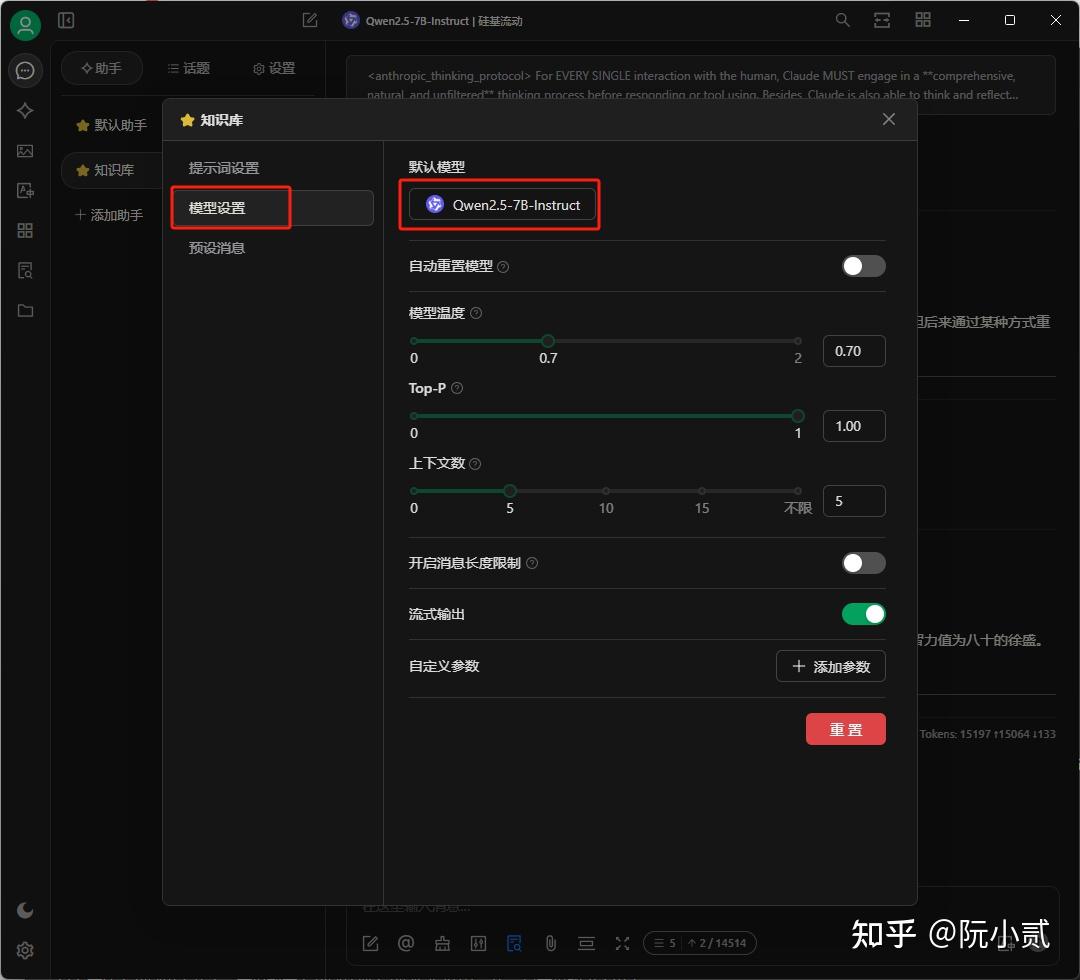The width and height of the screenshot is (1080, 980).
Task: Enable the 自动重置模型 switch
Action: click(864, 267)
